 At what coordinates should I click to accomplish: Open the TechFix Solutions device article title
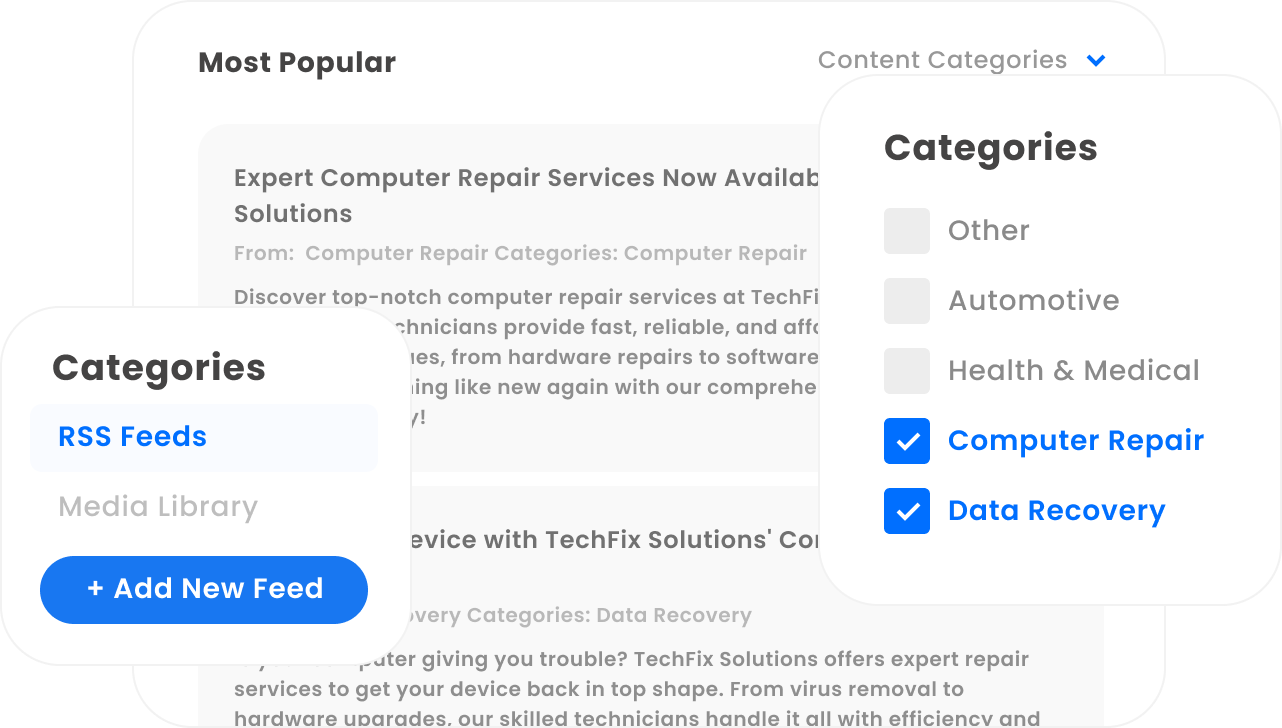coord(614,540)
